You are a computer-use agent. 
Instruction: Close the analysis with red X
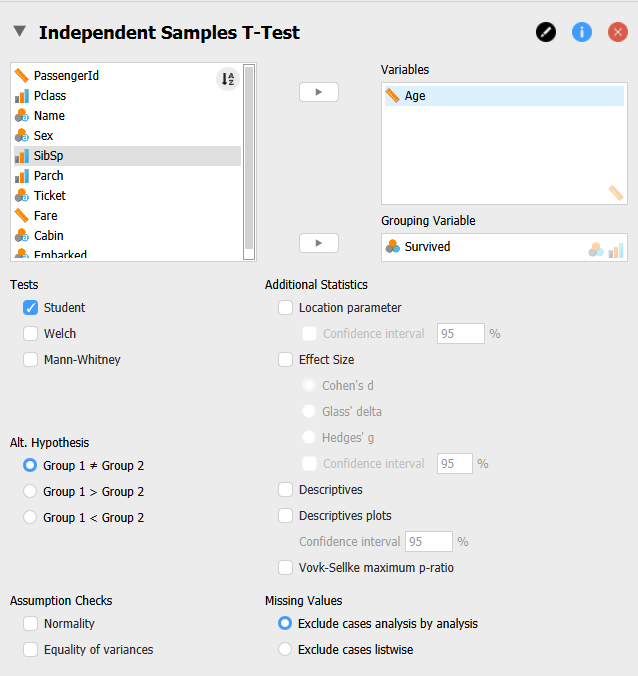[x=618, y=32]
